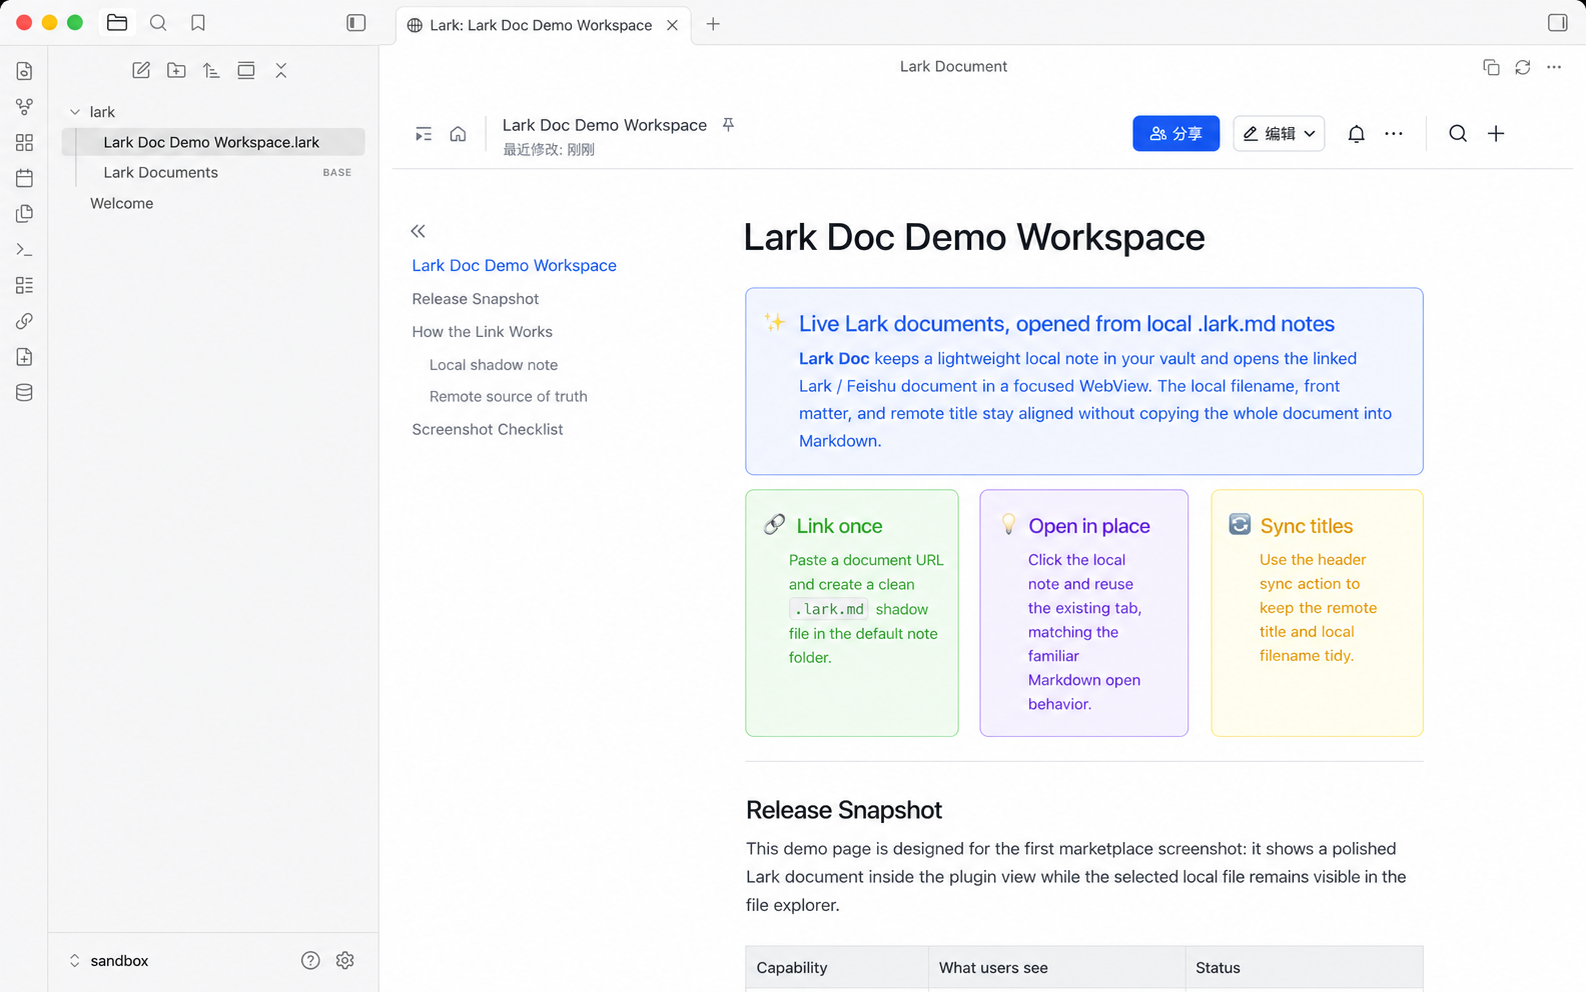Go to Lark home icon
This screenshot has height=992, width=1586.
coord(458,134)
